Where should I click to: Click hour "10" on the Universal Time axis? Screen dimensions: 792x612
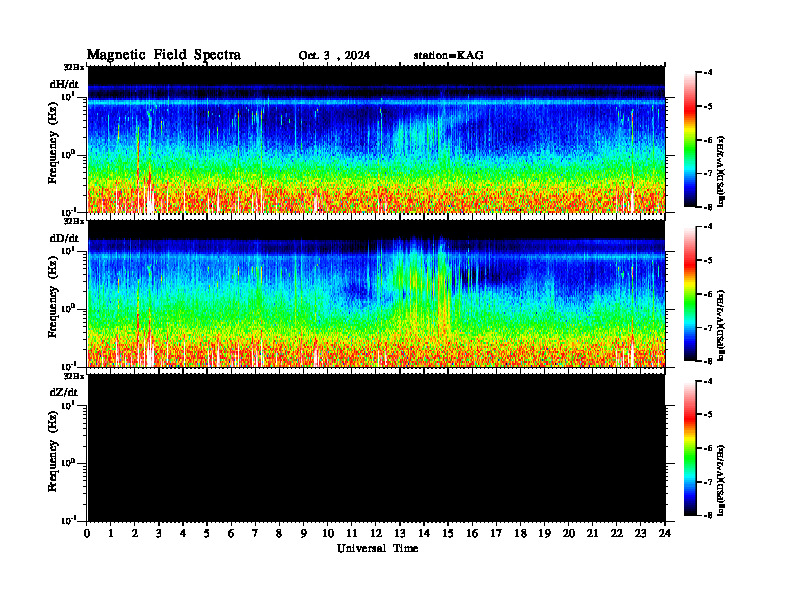coord(328,533)
